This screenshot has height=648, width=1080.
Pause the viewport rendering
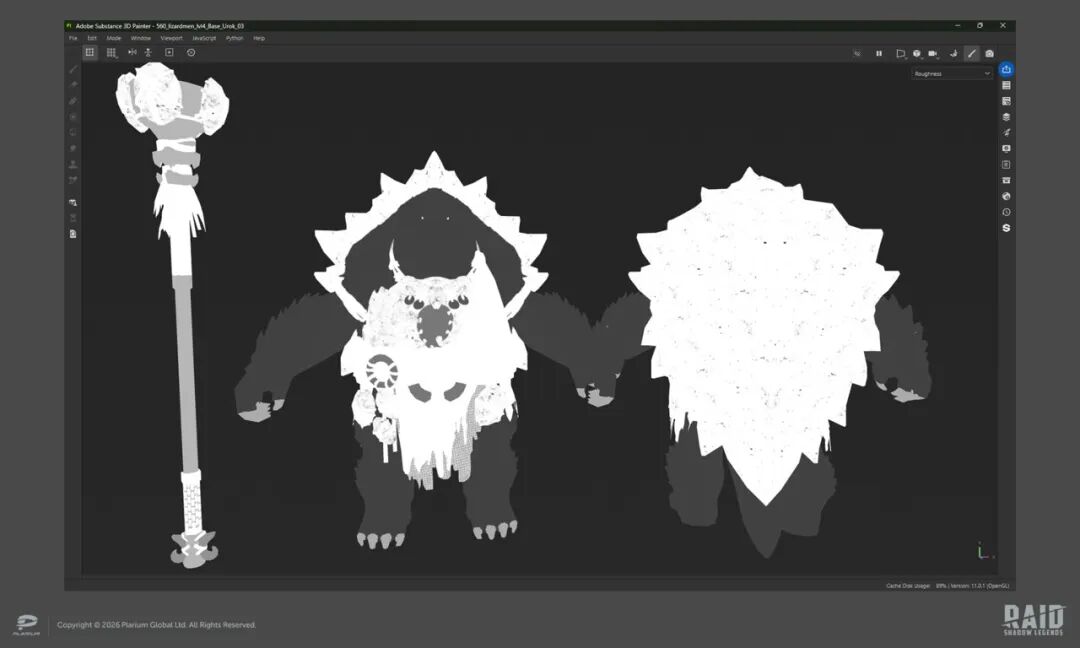click(x=879, y=53)
